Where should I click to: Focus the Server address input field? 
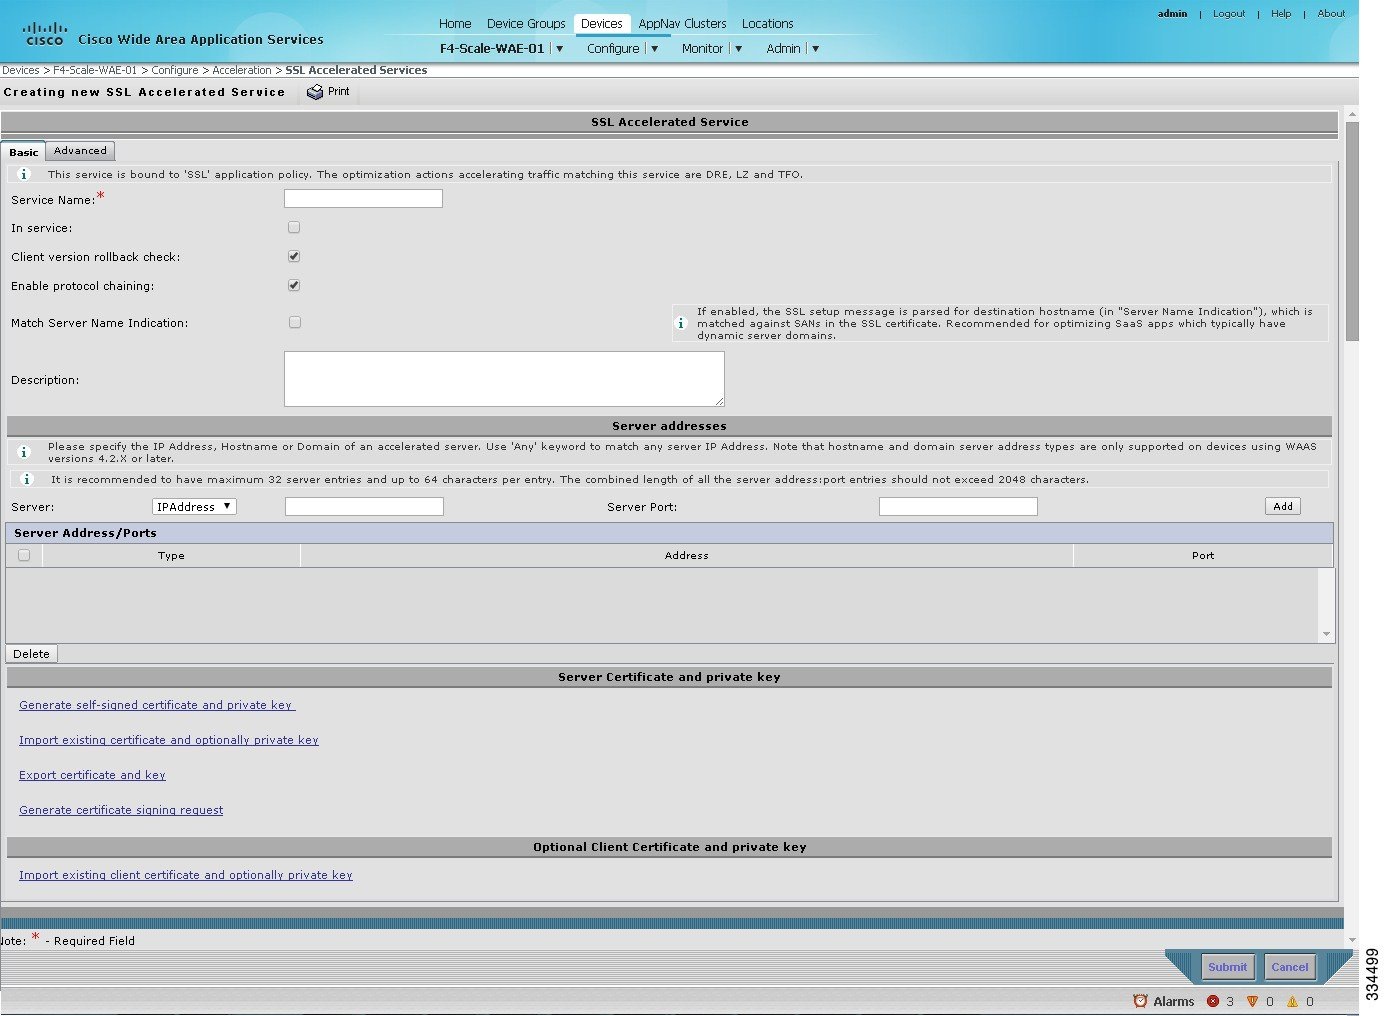(x=364, y=506)
